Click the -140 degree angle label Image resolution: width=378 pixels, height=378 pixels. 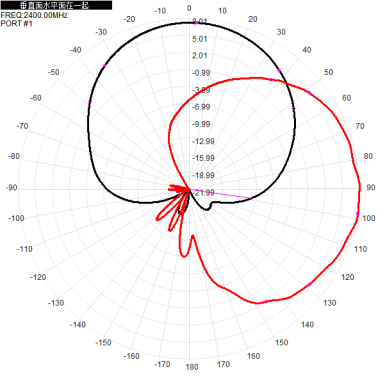click(x=78, y=325)
